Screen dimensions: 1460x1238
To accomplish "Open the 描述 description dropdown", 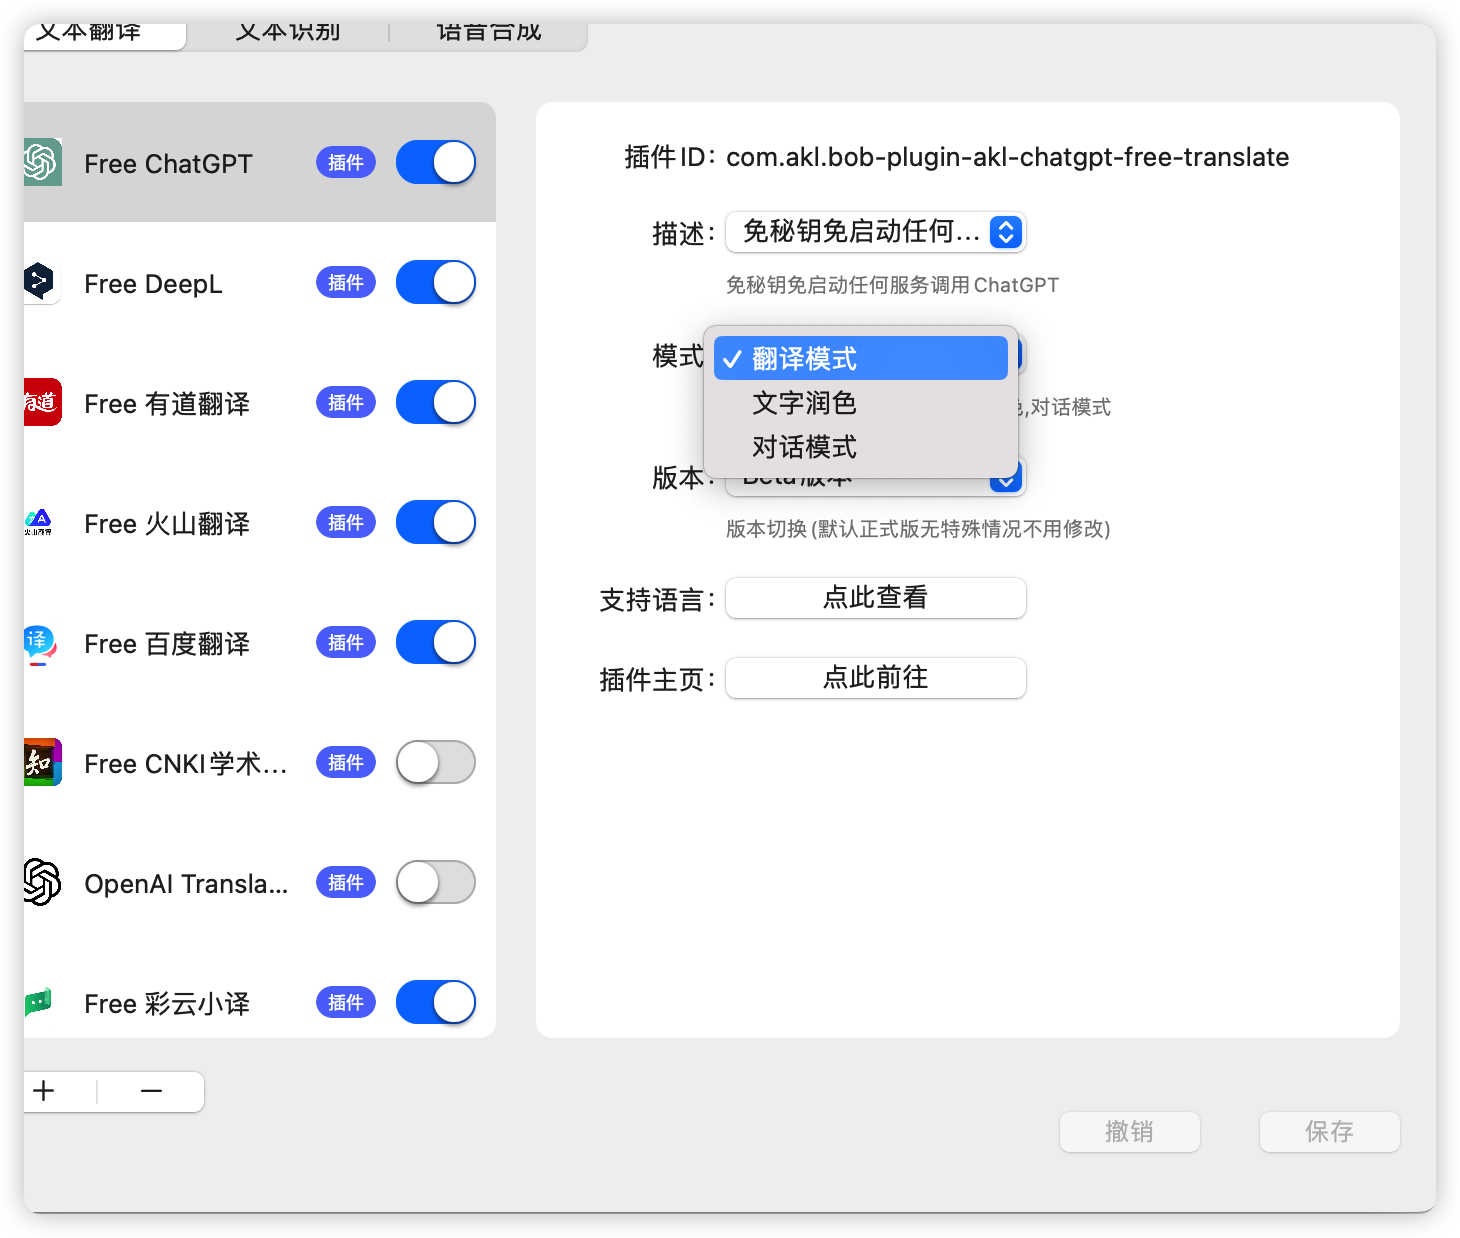I will point(876,232).
